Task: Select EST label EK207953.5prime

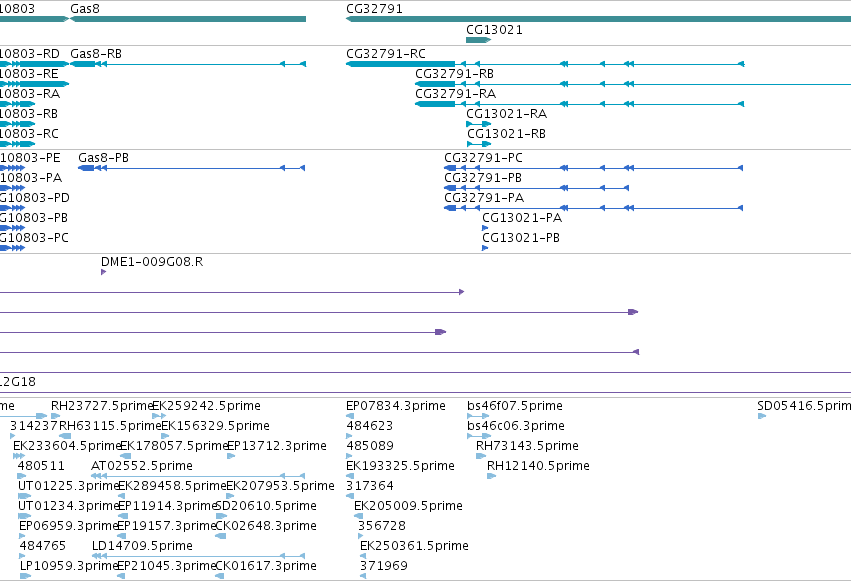Action: (x=280, y=486)
